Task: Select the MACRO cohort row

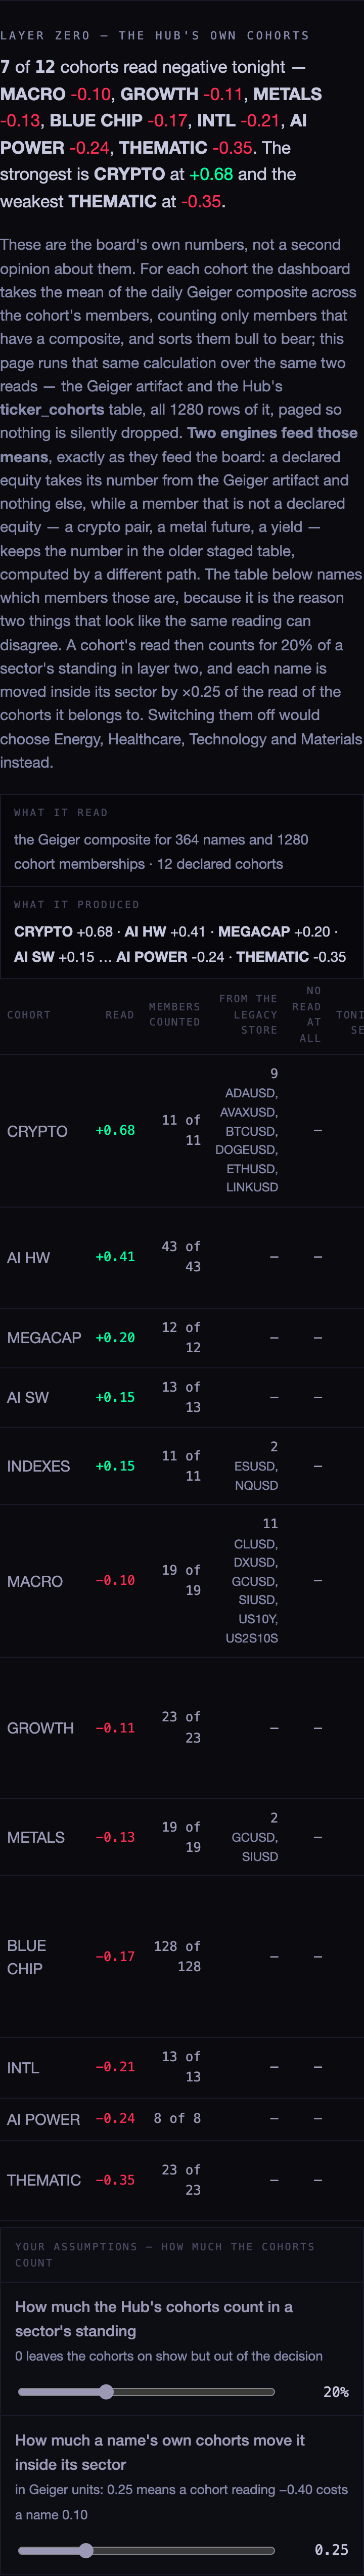Action: coord(182,1580)
